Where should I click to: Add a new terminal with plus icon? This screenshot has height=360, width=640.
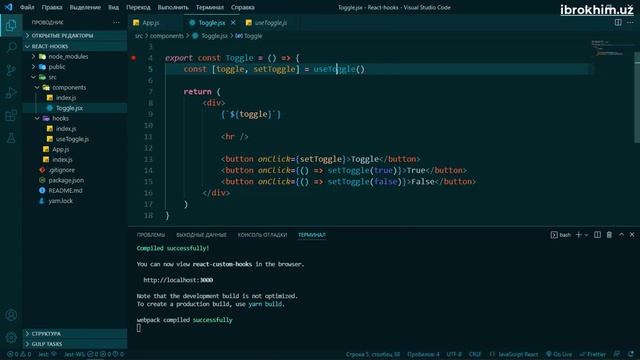click(x=578, y=235)
